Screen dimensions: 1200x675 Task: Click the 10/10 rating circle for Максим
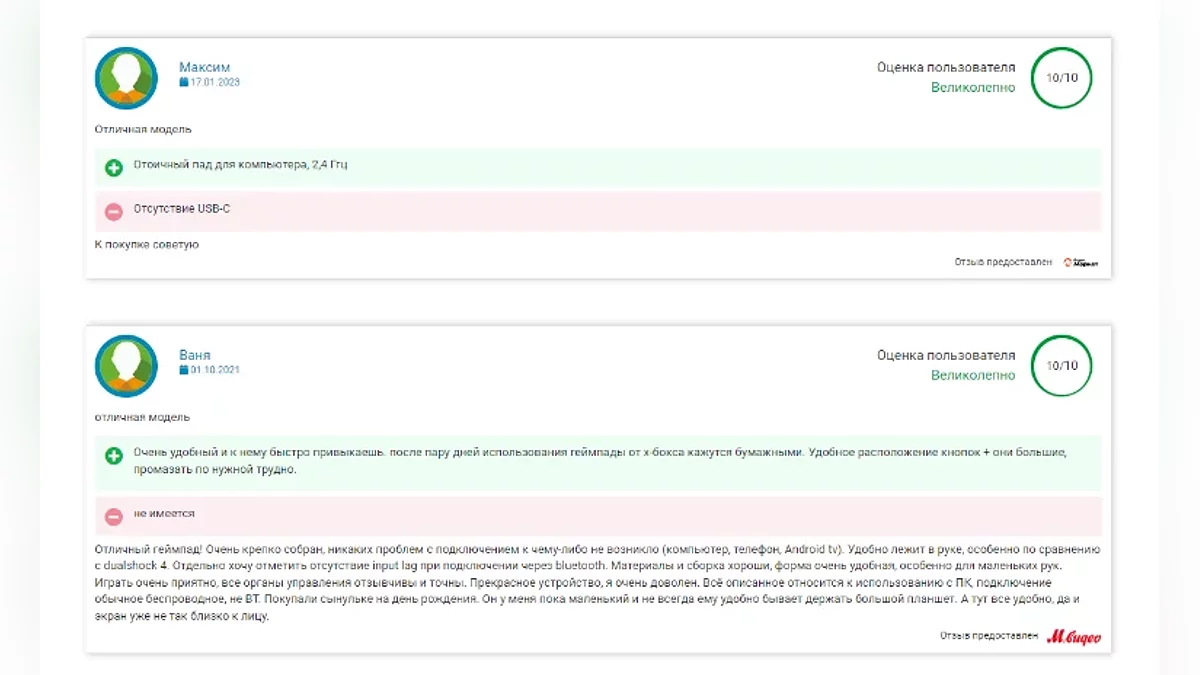coord(1061,78)
